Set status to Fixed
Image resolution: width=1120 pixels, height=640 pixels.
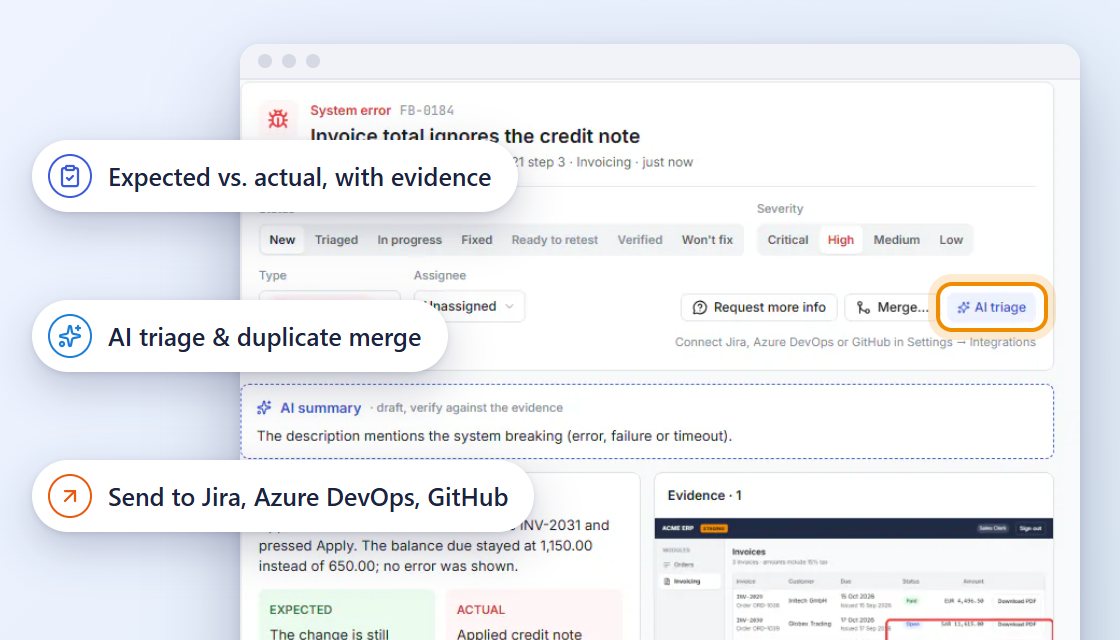click(x=476, y=240)
